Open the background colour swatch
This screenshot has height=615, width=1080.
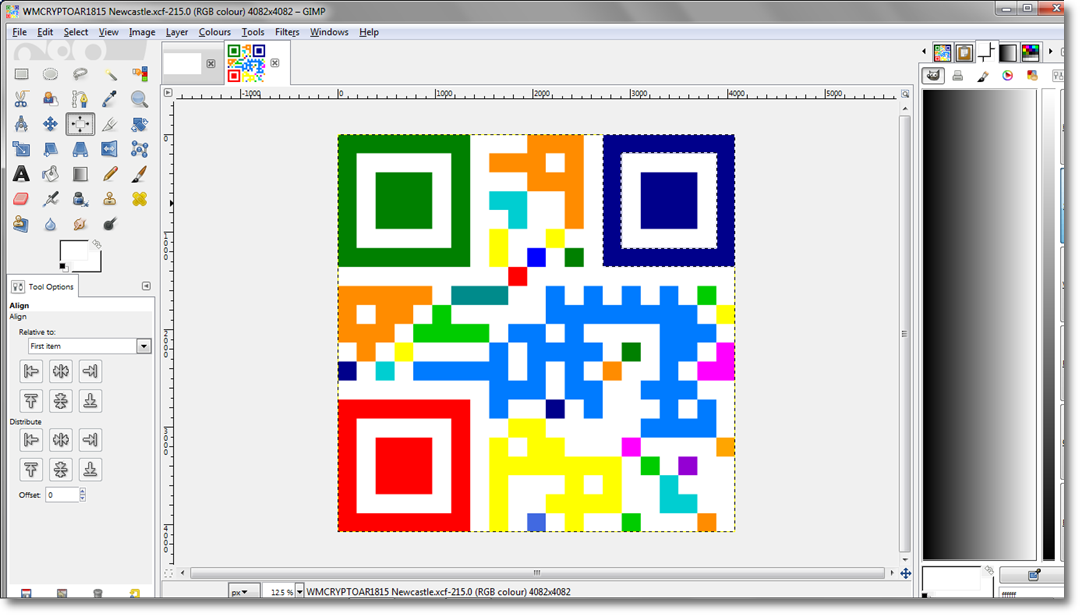point(95,265)
